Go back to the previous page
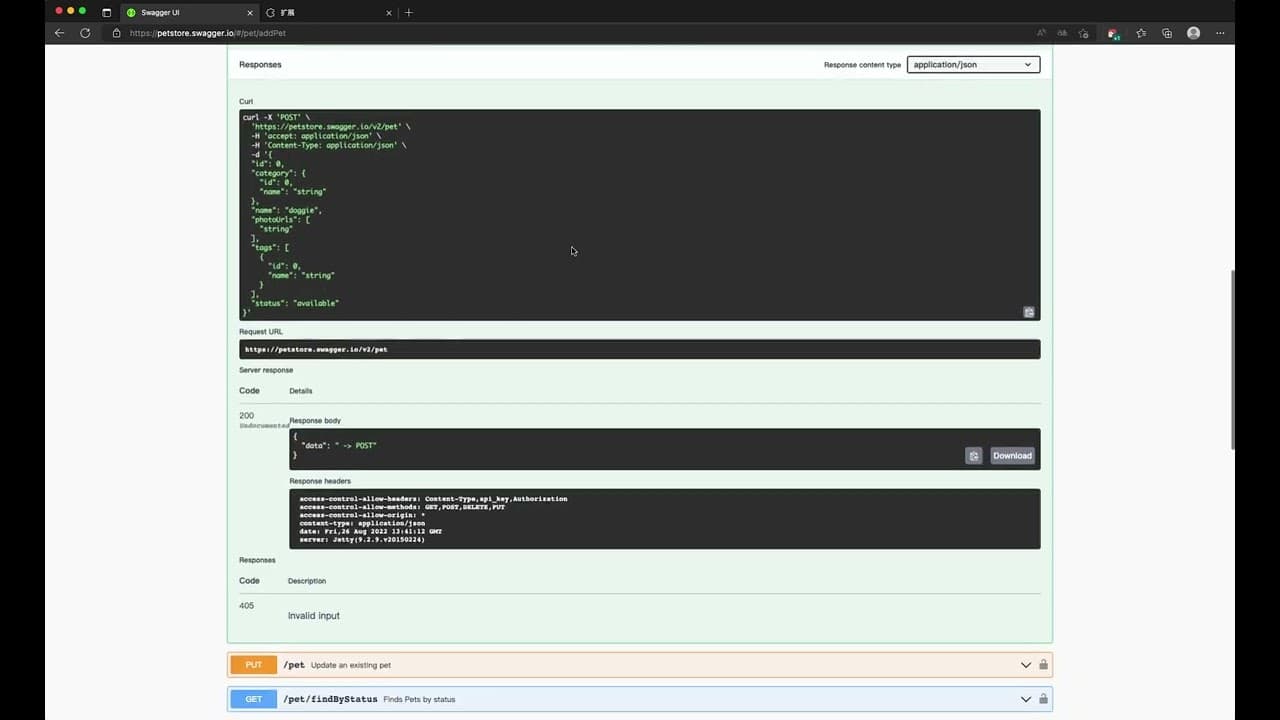The height and width of the screenshot is (720, 1280). (59, 33)
